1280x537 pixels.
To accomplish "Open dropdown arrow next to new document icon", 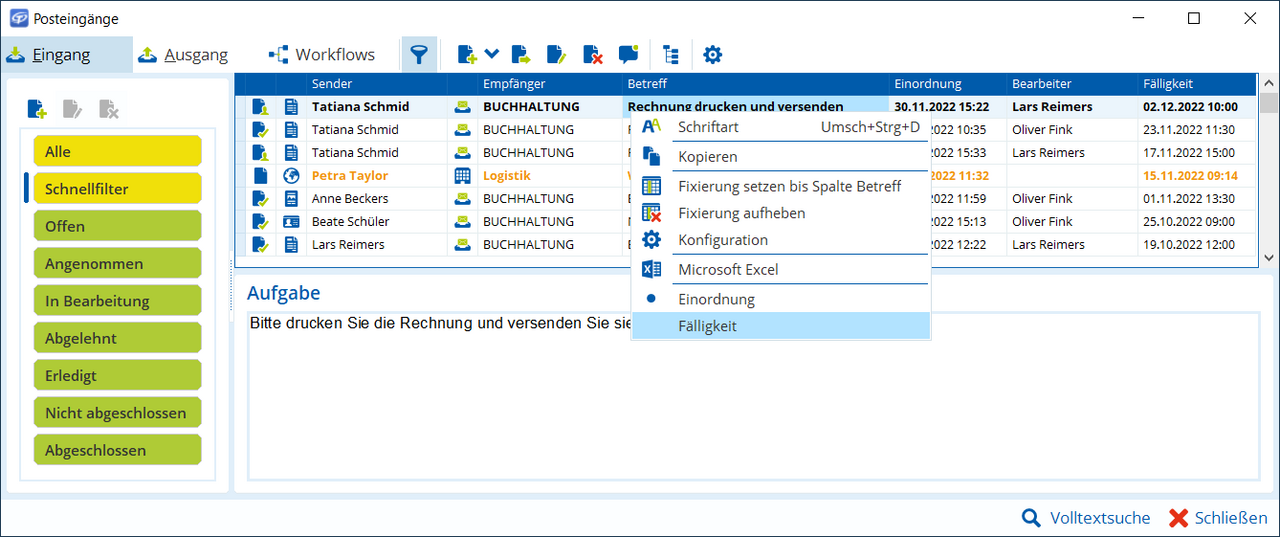I will coord(492,54).
